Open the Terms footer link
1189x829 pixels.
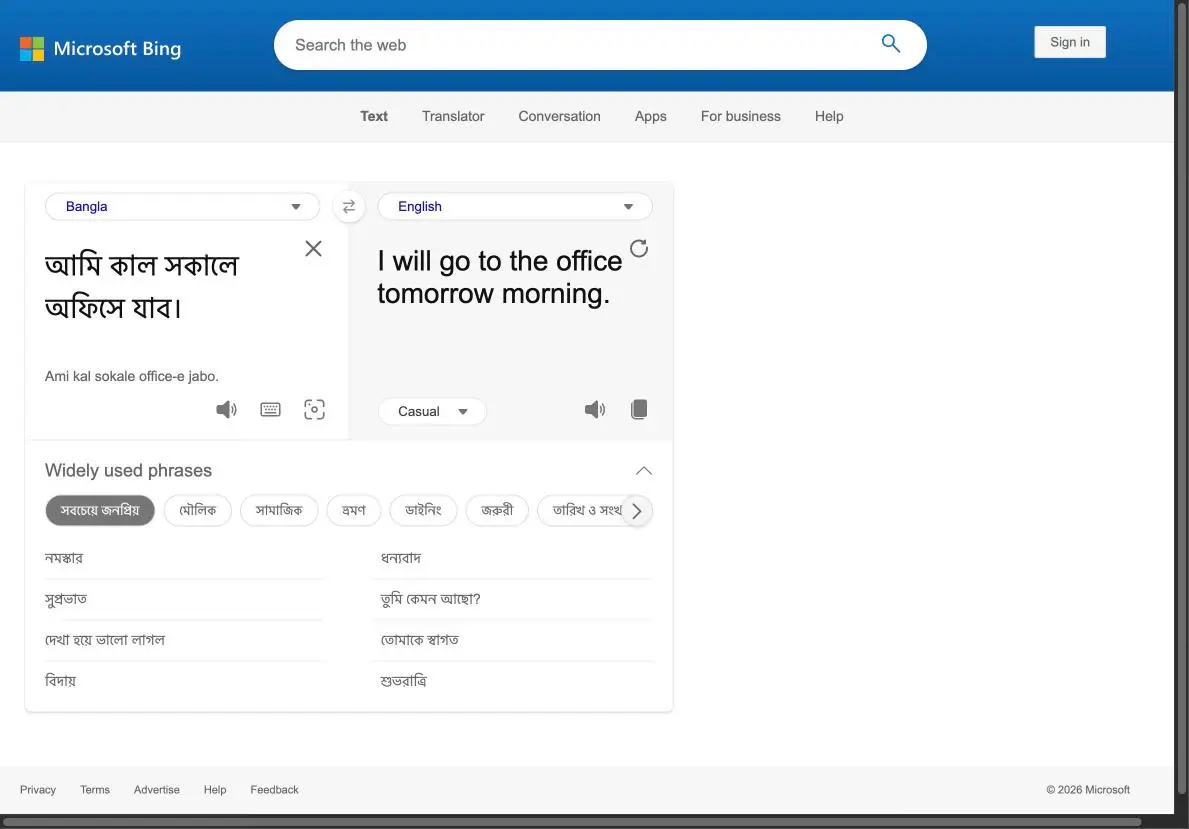coord(95,790)
